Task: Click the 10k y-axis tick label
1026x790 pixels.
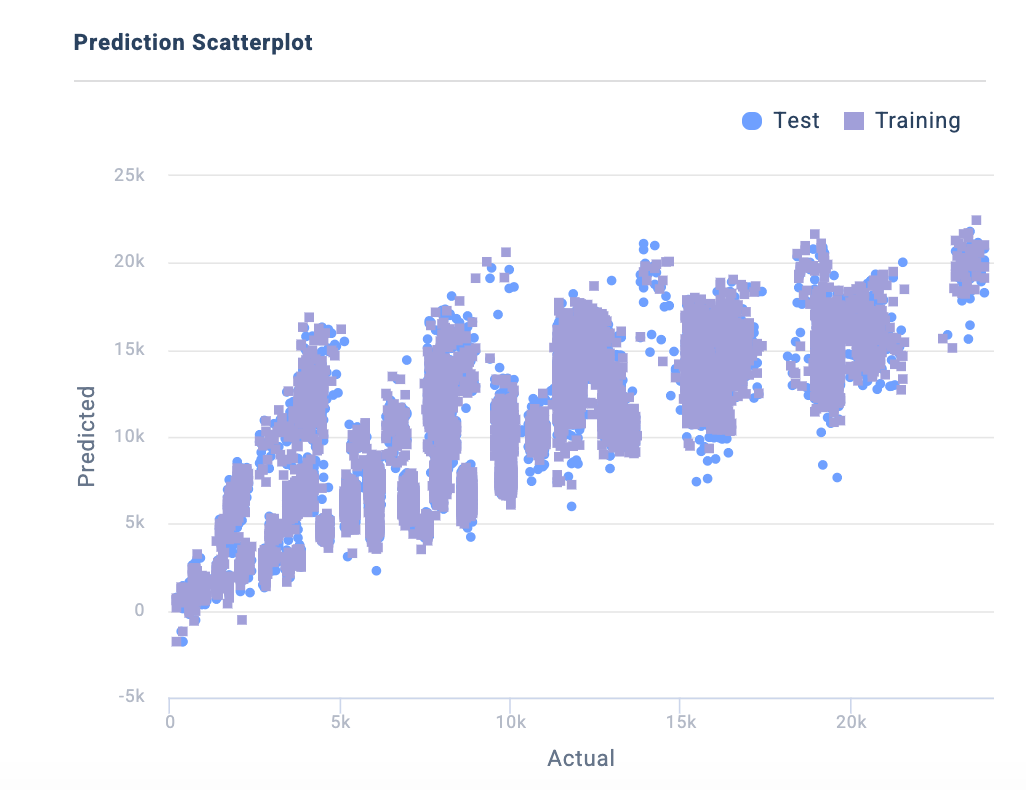Action: 130,436
